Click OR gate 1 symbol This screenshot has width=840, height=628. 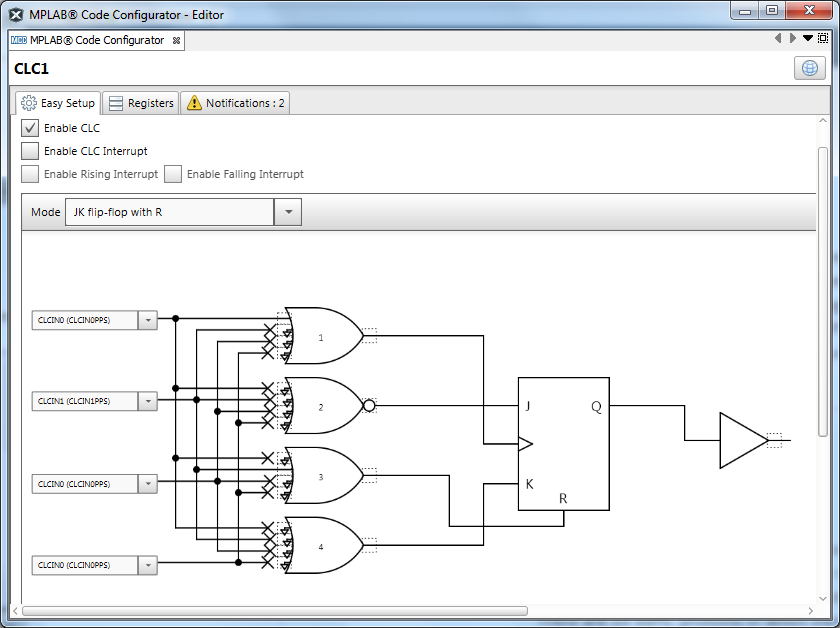[x=324, y=336]
